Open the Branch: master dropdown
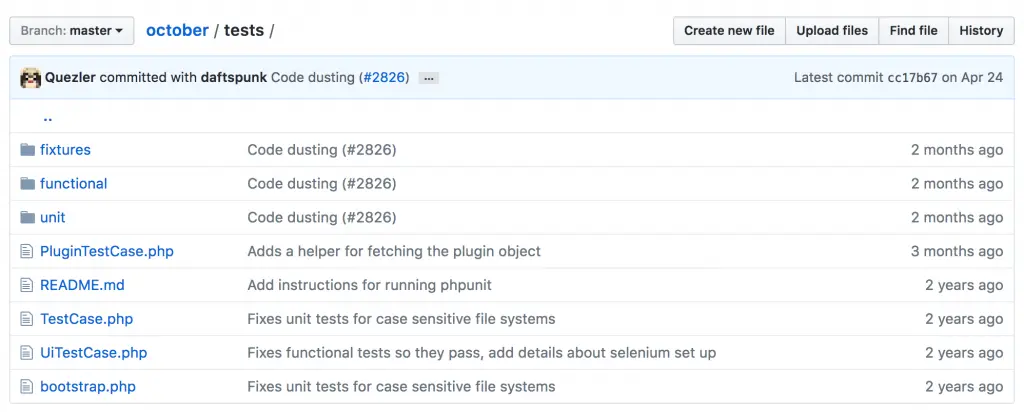1024x412 pixels. tap(71, 31)
